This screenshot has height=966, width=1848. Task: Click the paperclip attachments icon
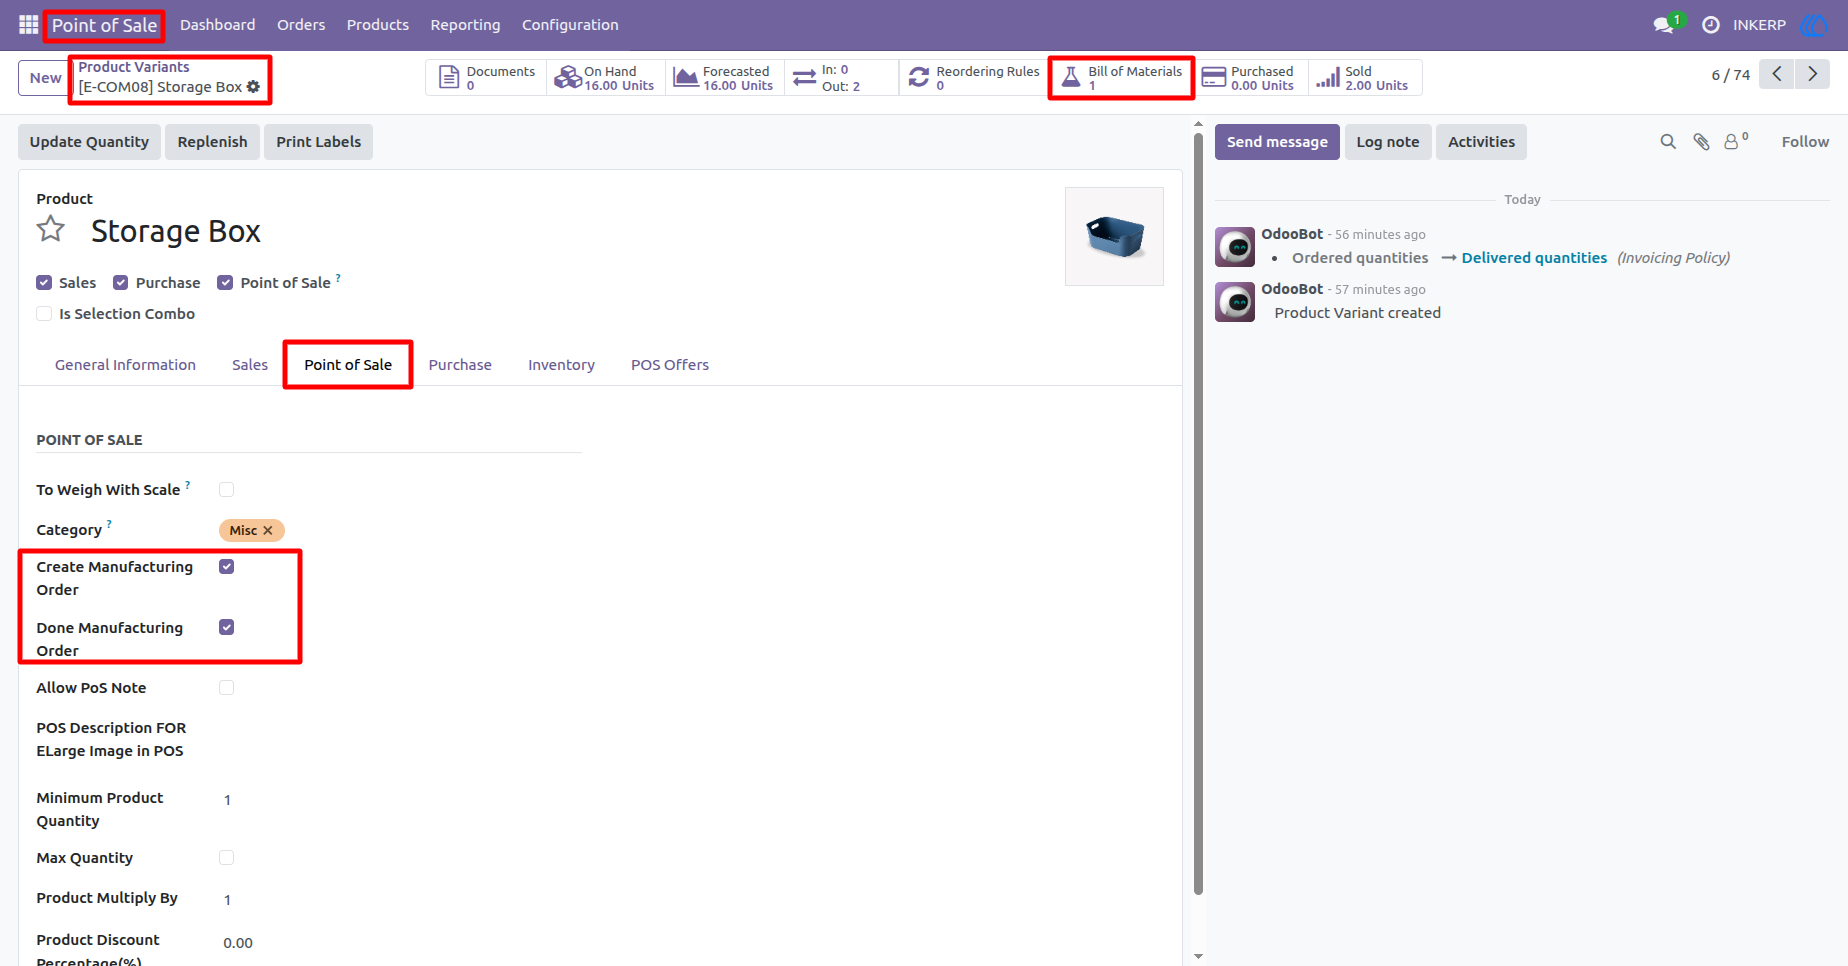click(x=1701, y=142)
